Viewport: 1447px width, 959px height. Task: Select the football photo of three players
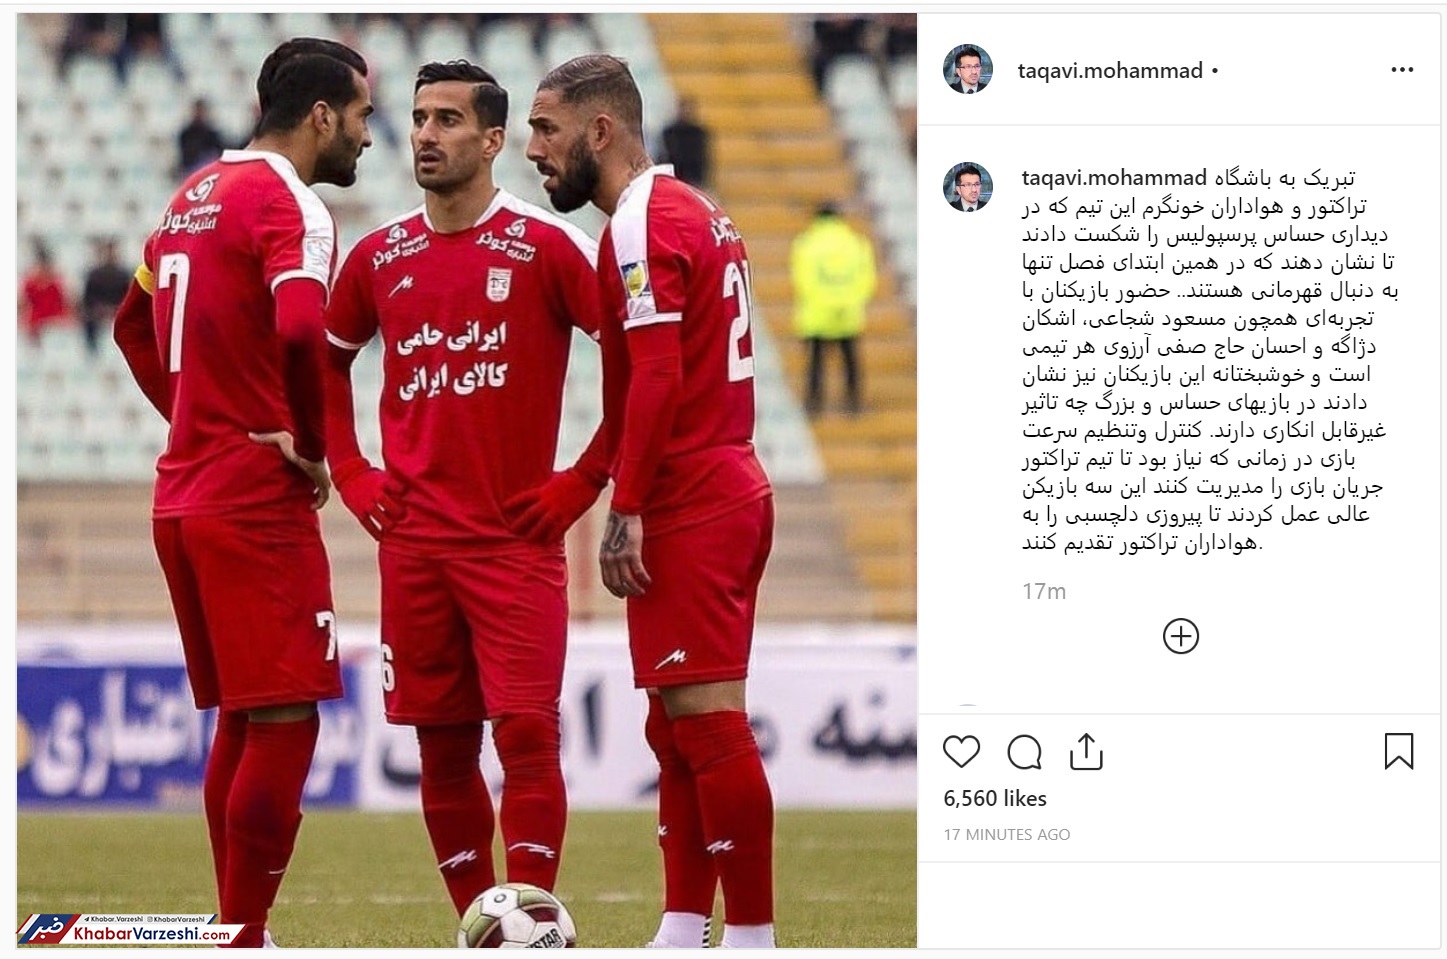(467, 480)
